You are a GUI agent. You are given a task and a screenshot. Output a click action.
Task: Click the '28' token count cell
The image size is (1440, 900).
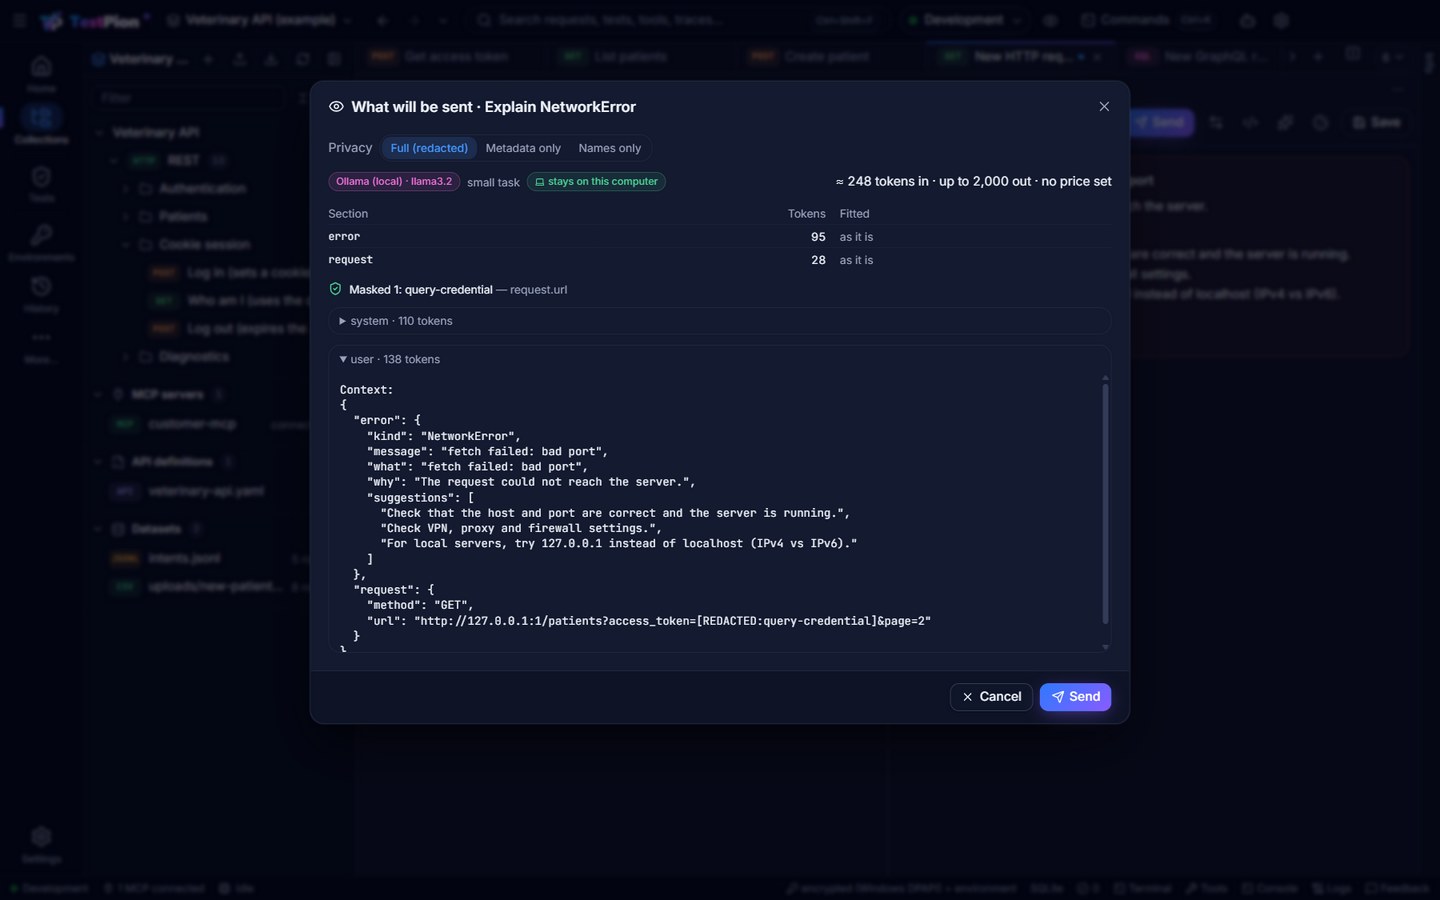pyautogui.click(x=818, y=260)
